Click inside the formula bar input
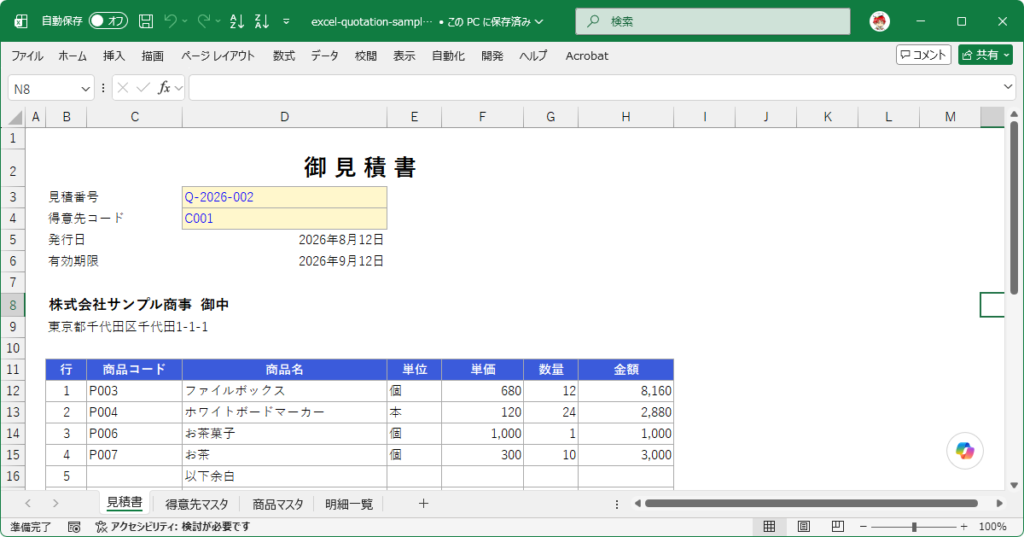 594,88
